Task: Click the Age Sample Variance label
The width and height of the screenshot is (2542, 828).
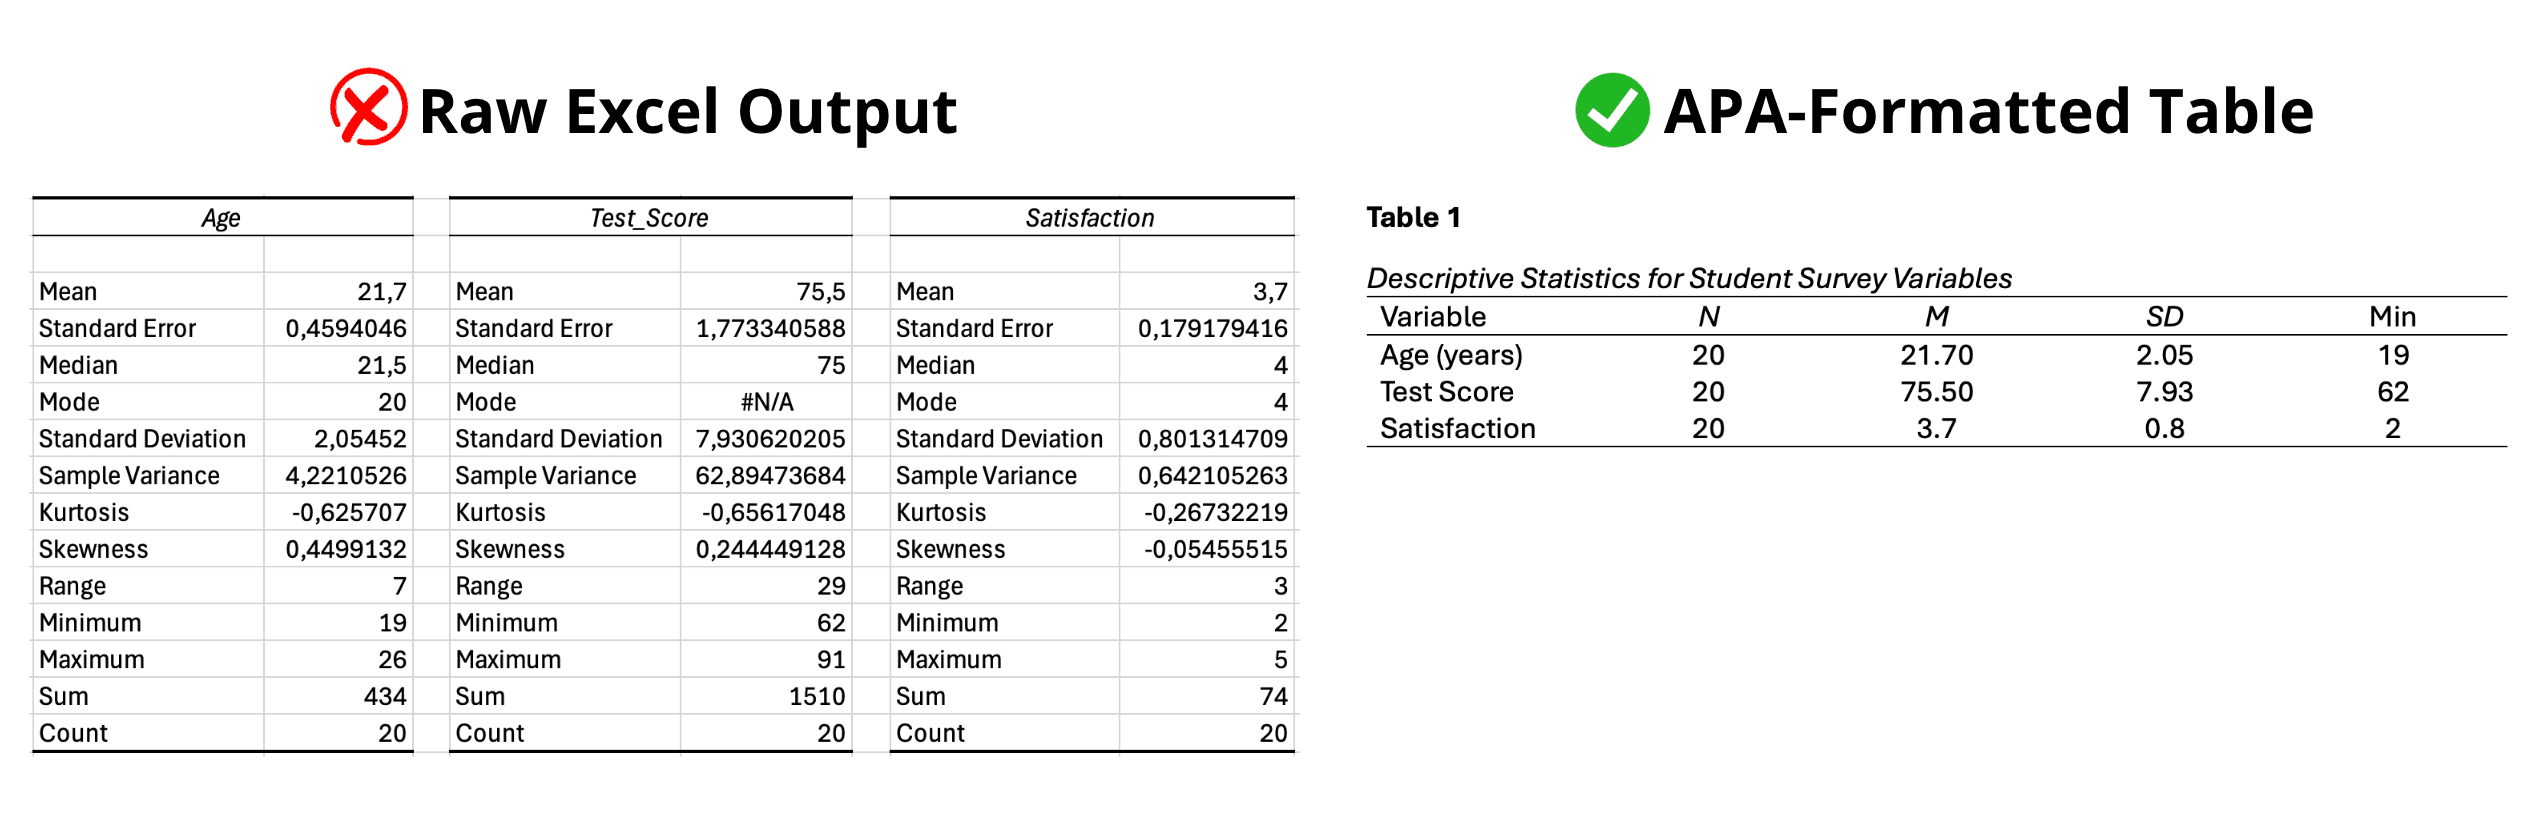Action: [x=129, y=476]
